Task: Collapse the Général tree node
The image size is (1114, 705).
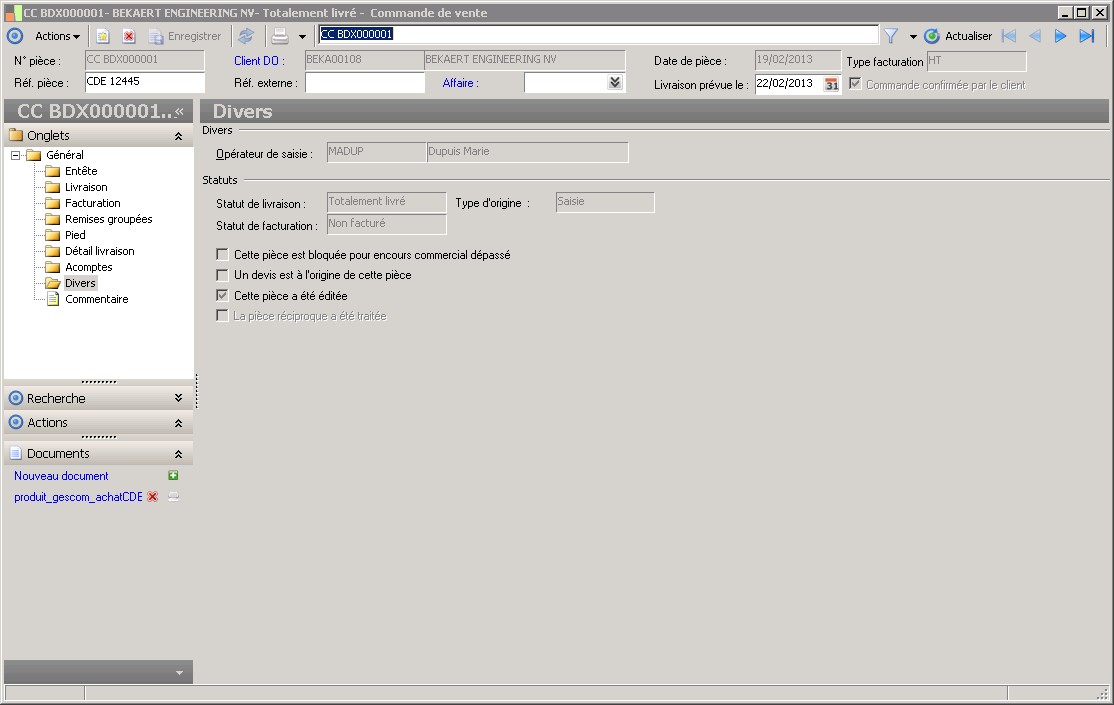Action: (x=16, y=155)
